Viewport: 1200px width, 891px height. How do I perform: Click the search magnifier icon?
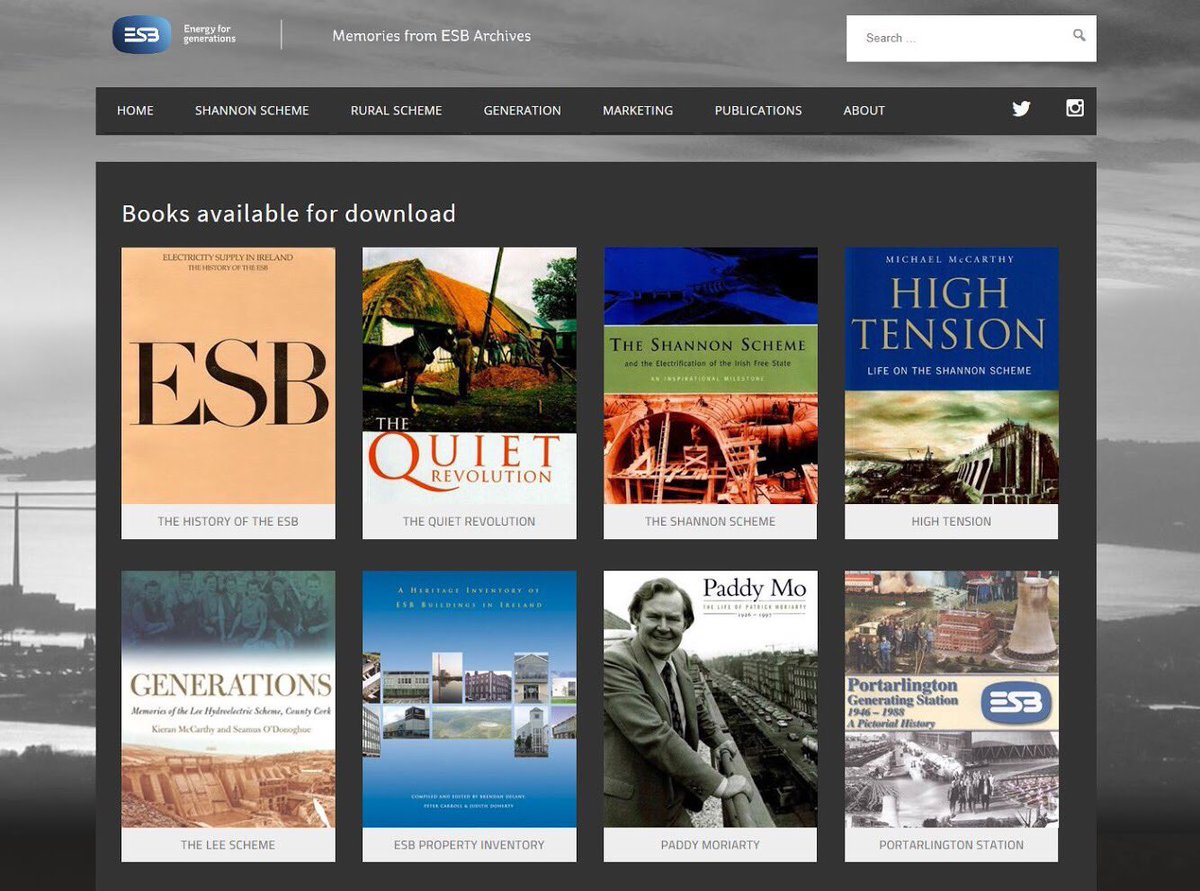(1079, 36)
